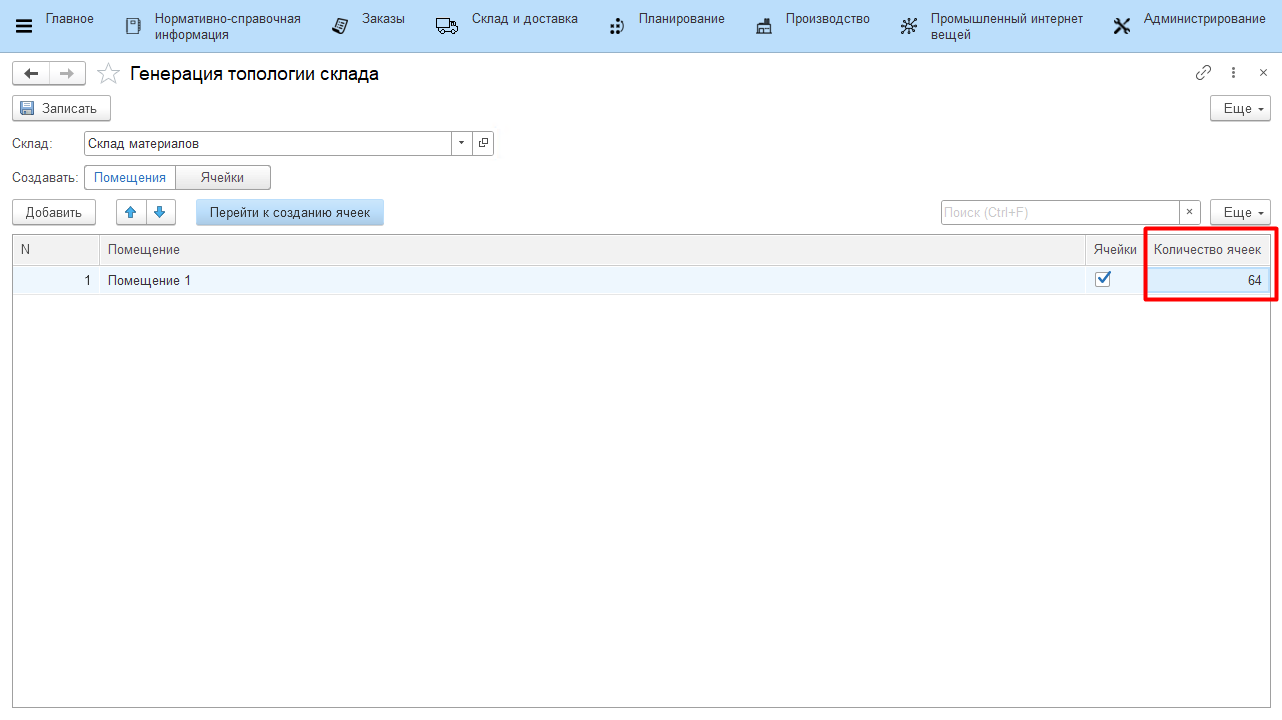Screen dimensions: 1282x720
Task: Open the vertical three-dot options menu
Action: coord(1234,73)
